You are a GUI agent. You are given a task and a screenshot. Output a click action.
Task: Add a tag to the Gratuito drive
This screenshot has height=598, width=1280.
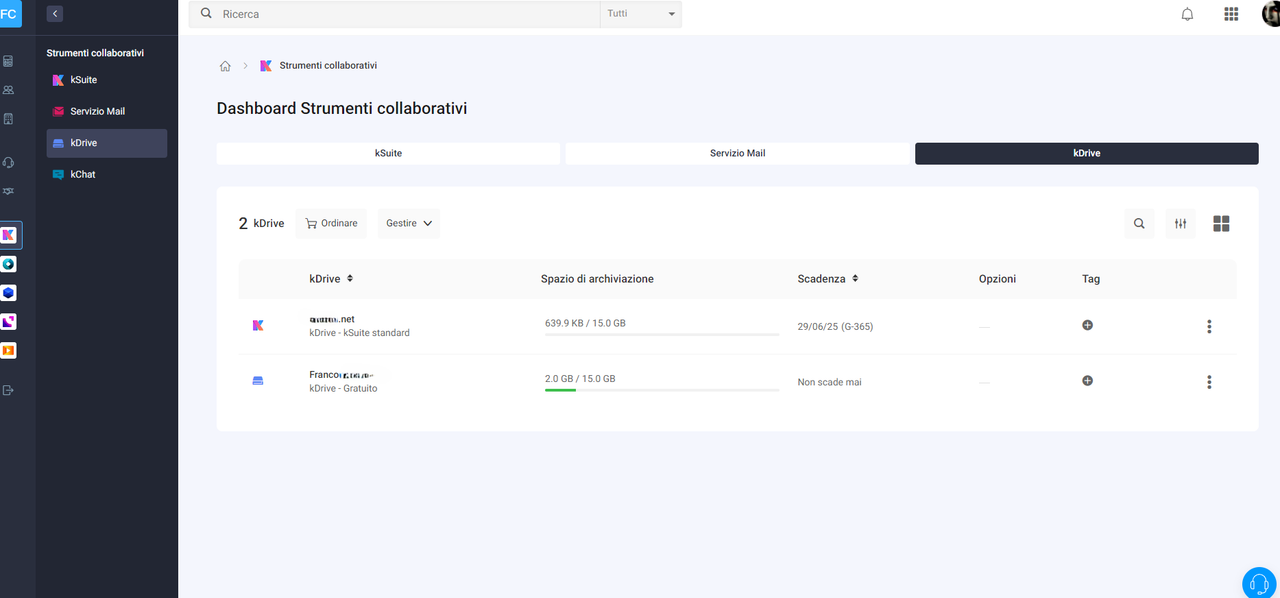[x=1088, y=380]
